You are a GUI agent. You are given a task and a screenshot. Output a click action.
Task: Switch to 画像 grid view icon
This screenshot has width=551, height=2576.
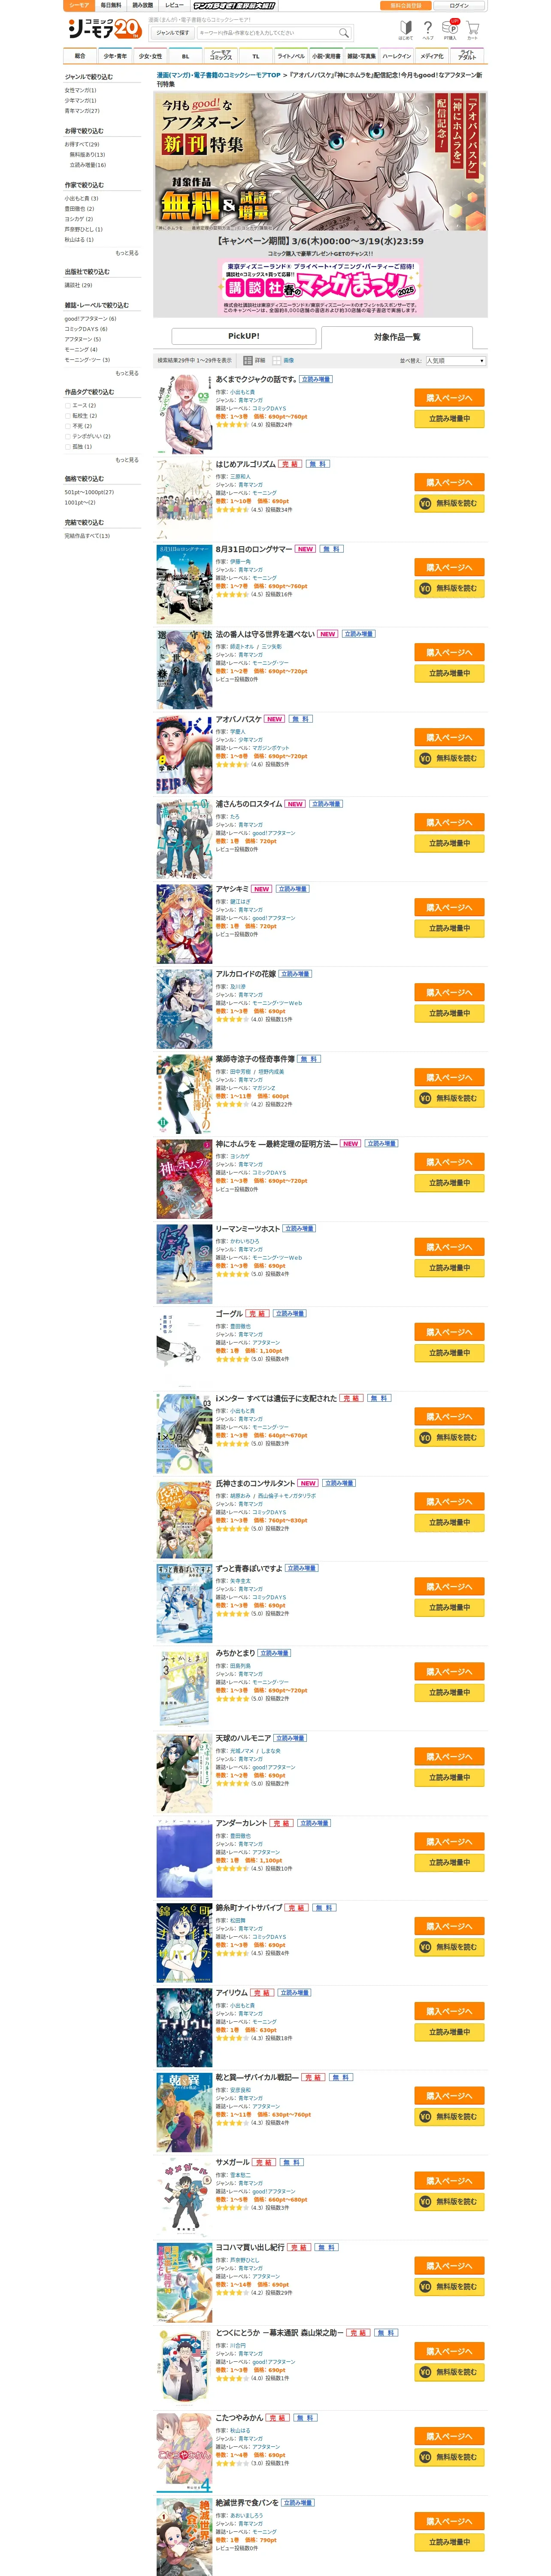279,360
